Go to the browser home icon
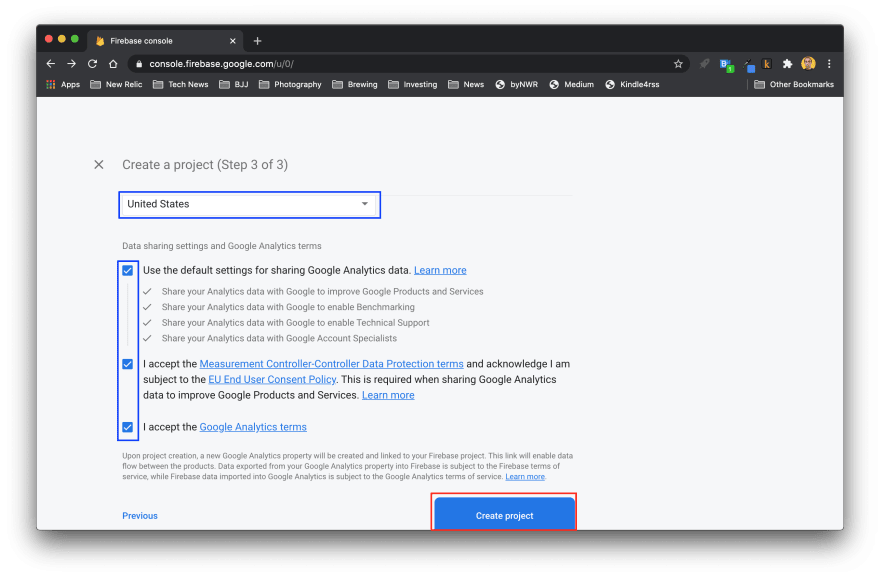Viewport: 880px width, 578px height. pos(113,63)
